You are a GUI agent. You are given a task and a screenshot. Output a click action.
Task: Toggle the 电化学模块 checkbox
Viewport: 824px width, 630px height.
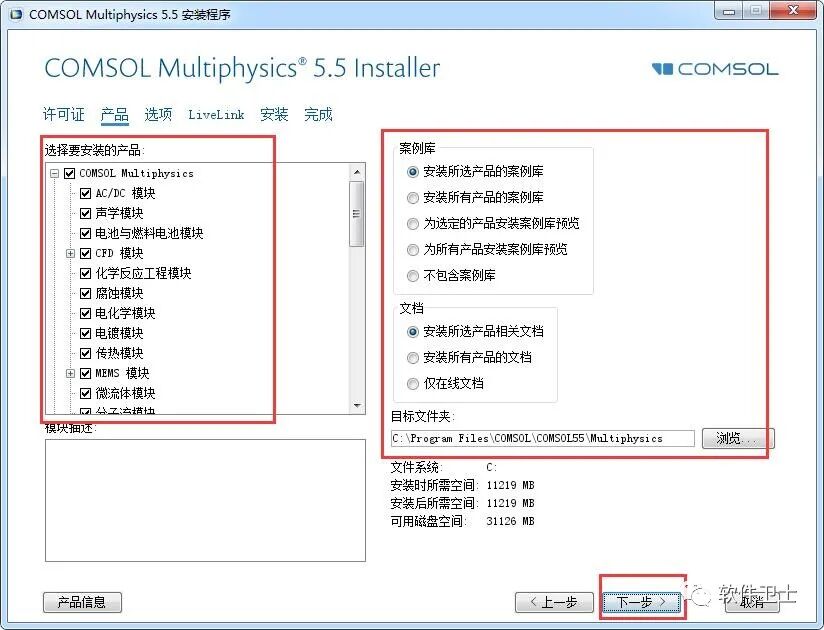pyautogui.click(x=86, y=313)
